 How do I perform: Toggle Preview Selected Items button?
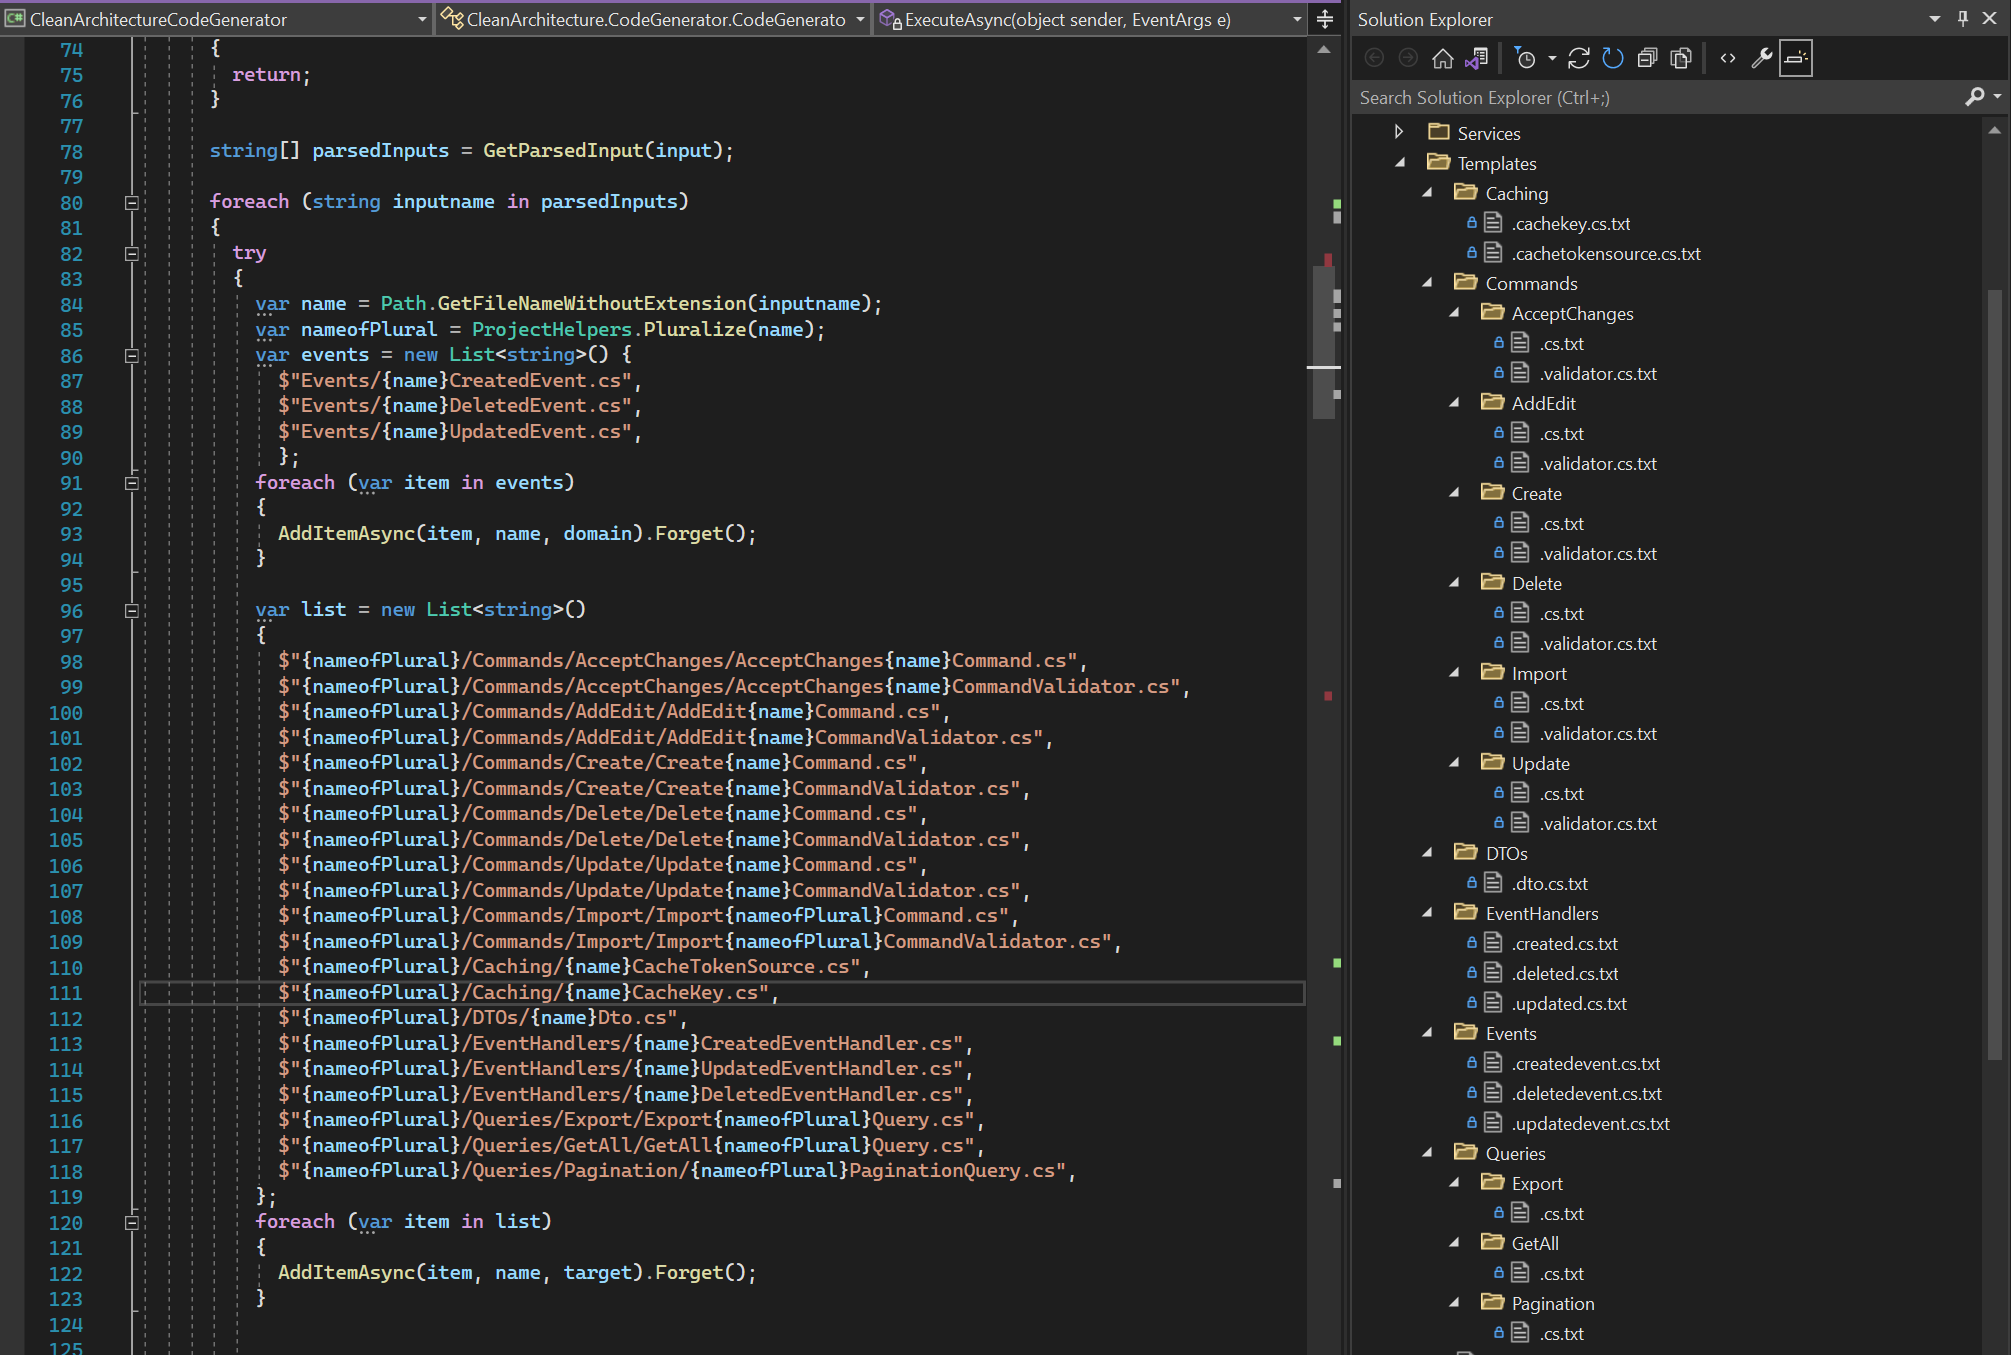pos(1796,59)
